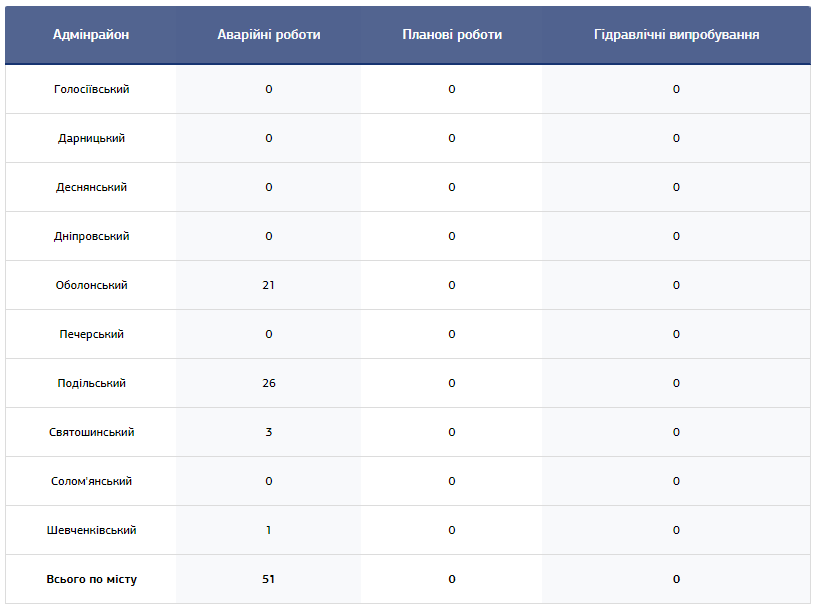Click the Адмінрайон column header

pos(91,35)
